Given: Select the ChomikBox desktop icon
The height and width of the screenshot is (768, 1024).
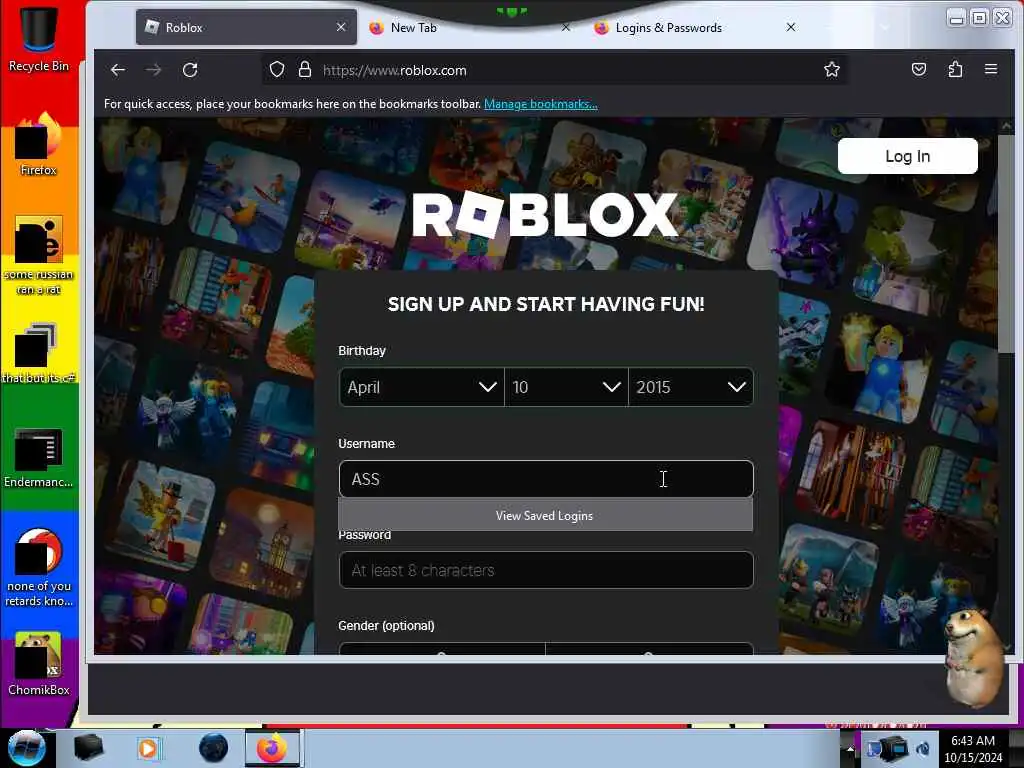Looking at the screenshot, I should coord(39,663).
